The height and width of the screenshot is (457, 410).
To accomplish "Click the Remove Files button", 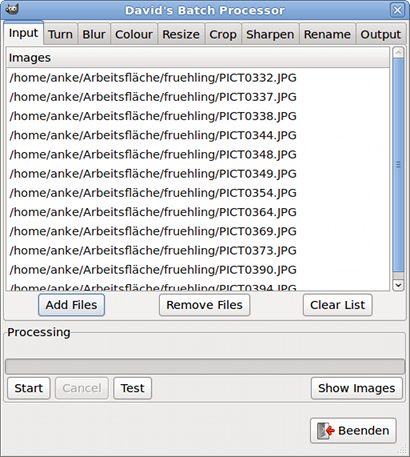I will click(x=204, y=305).
